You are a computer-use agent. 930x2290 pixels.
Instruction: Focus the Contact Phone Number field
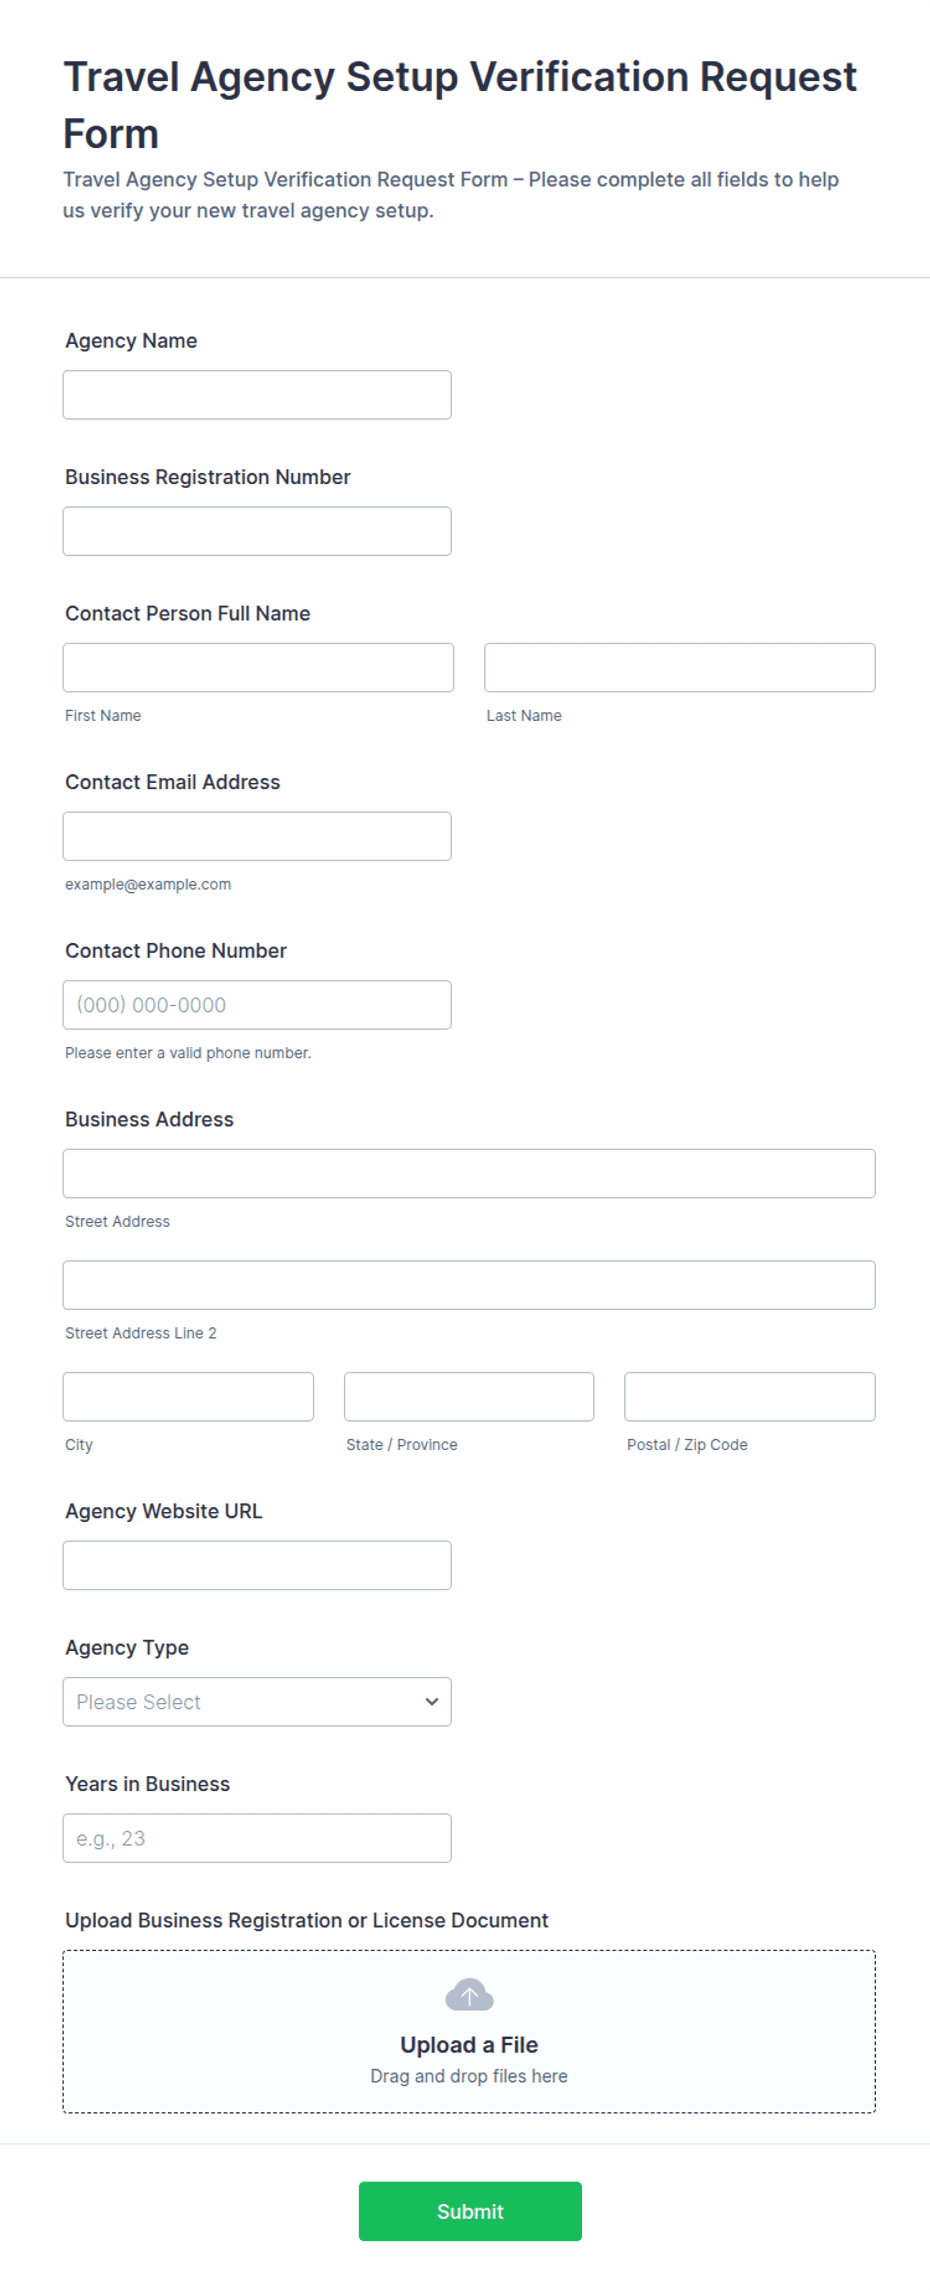coord(257,1004)
